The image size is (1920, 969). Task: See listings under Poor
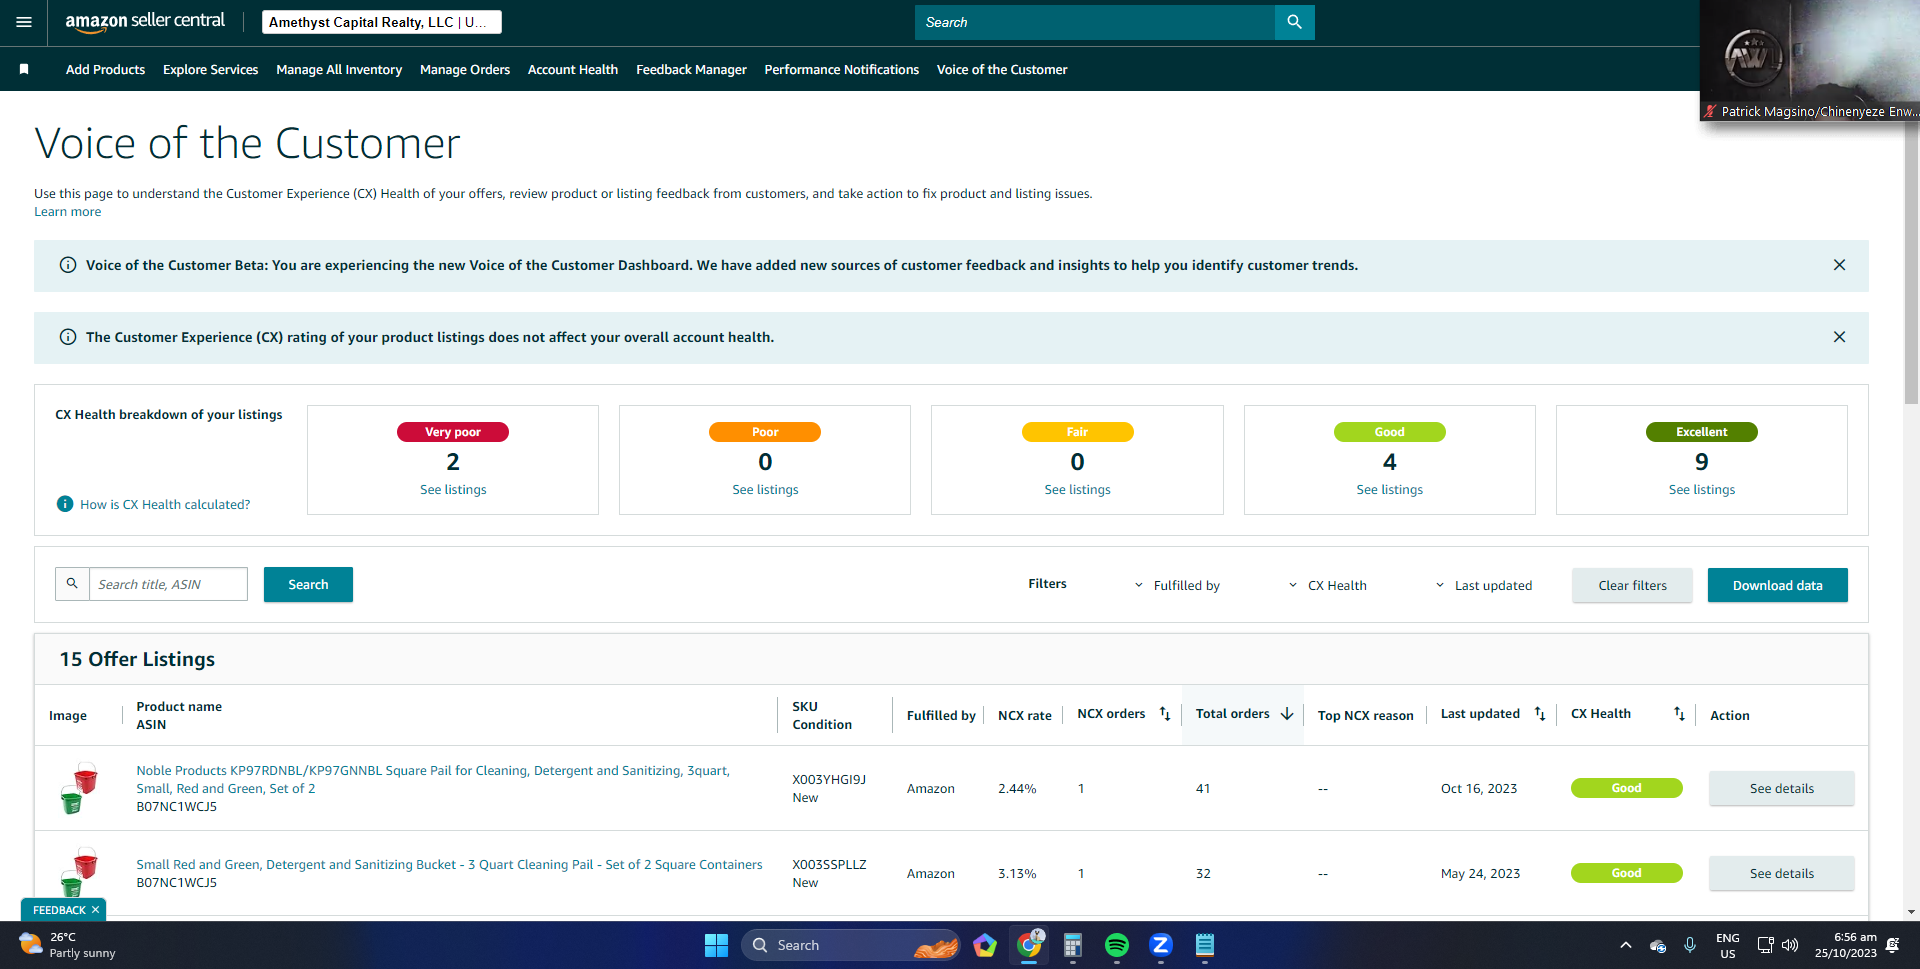click(765, 489)
